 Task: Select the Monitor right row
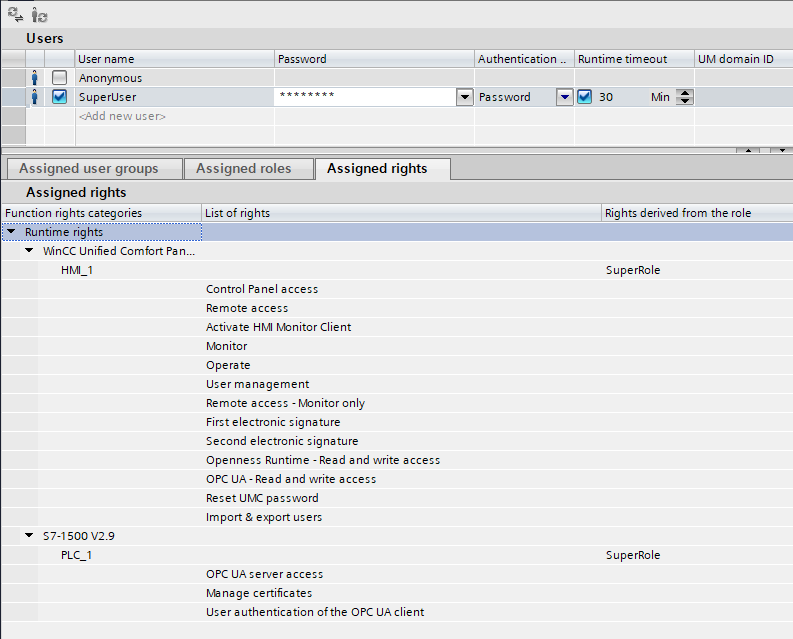(227, 346)
